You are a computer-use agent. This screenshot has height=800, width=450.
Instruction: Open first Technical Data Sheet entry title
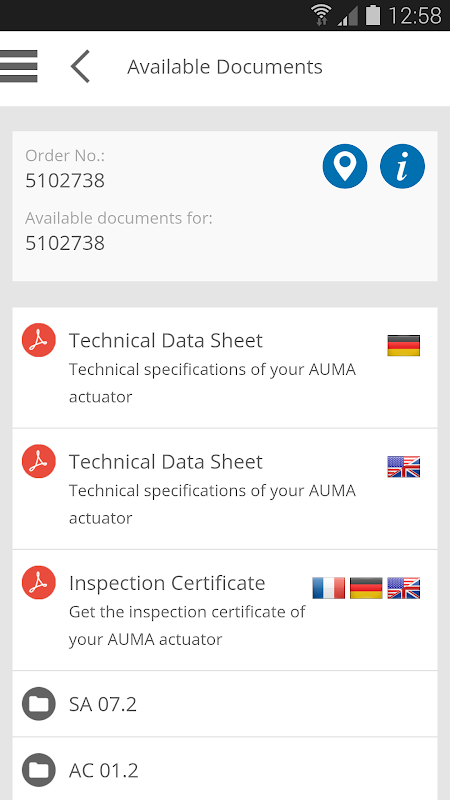(166, 340)
